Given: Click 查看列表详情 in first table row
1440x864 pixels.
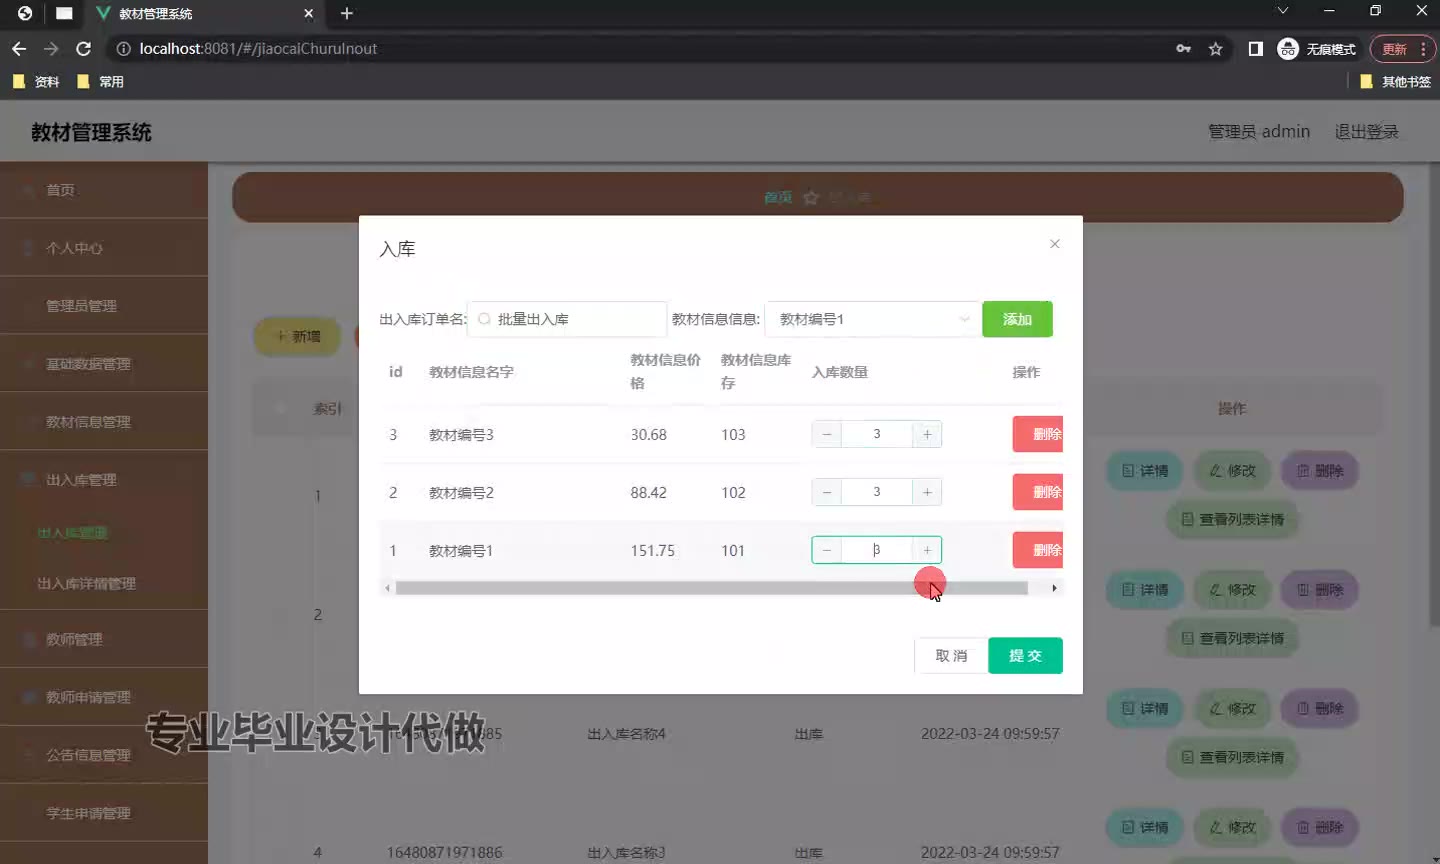Looking at the screenshot, I should point(1232,519).
